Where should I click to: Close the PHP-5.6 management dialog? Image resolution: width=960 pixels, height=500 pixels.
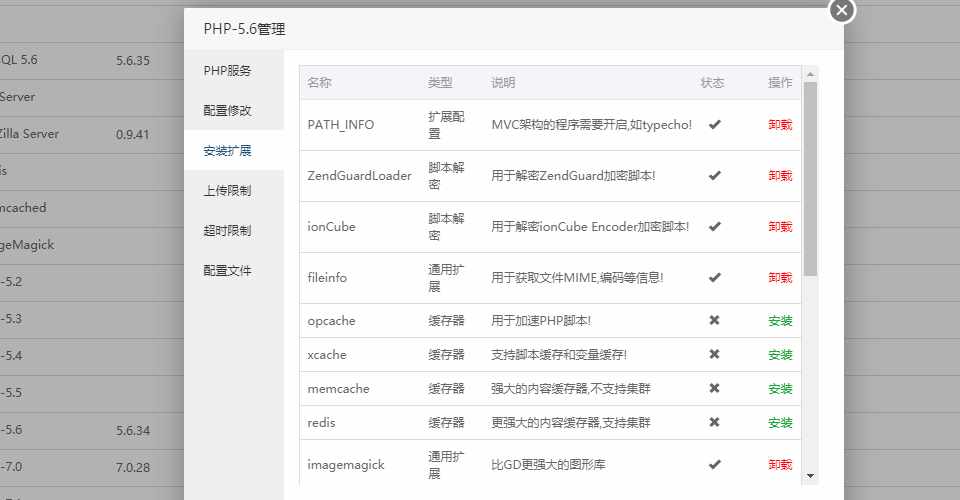click(842, 10)
